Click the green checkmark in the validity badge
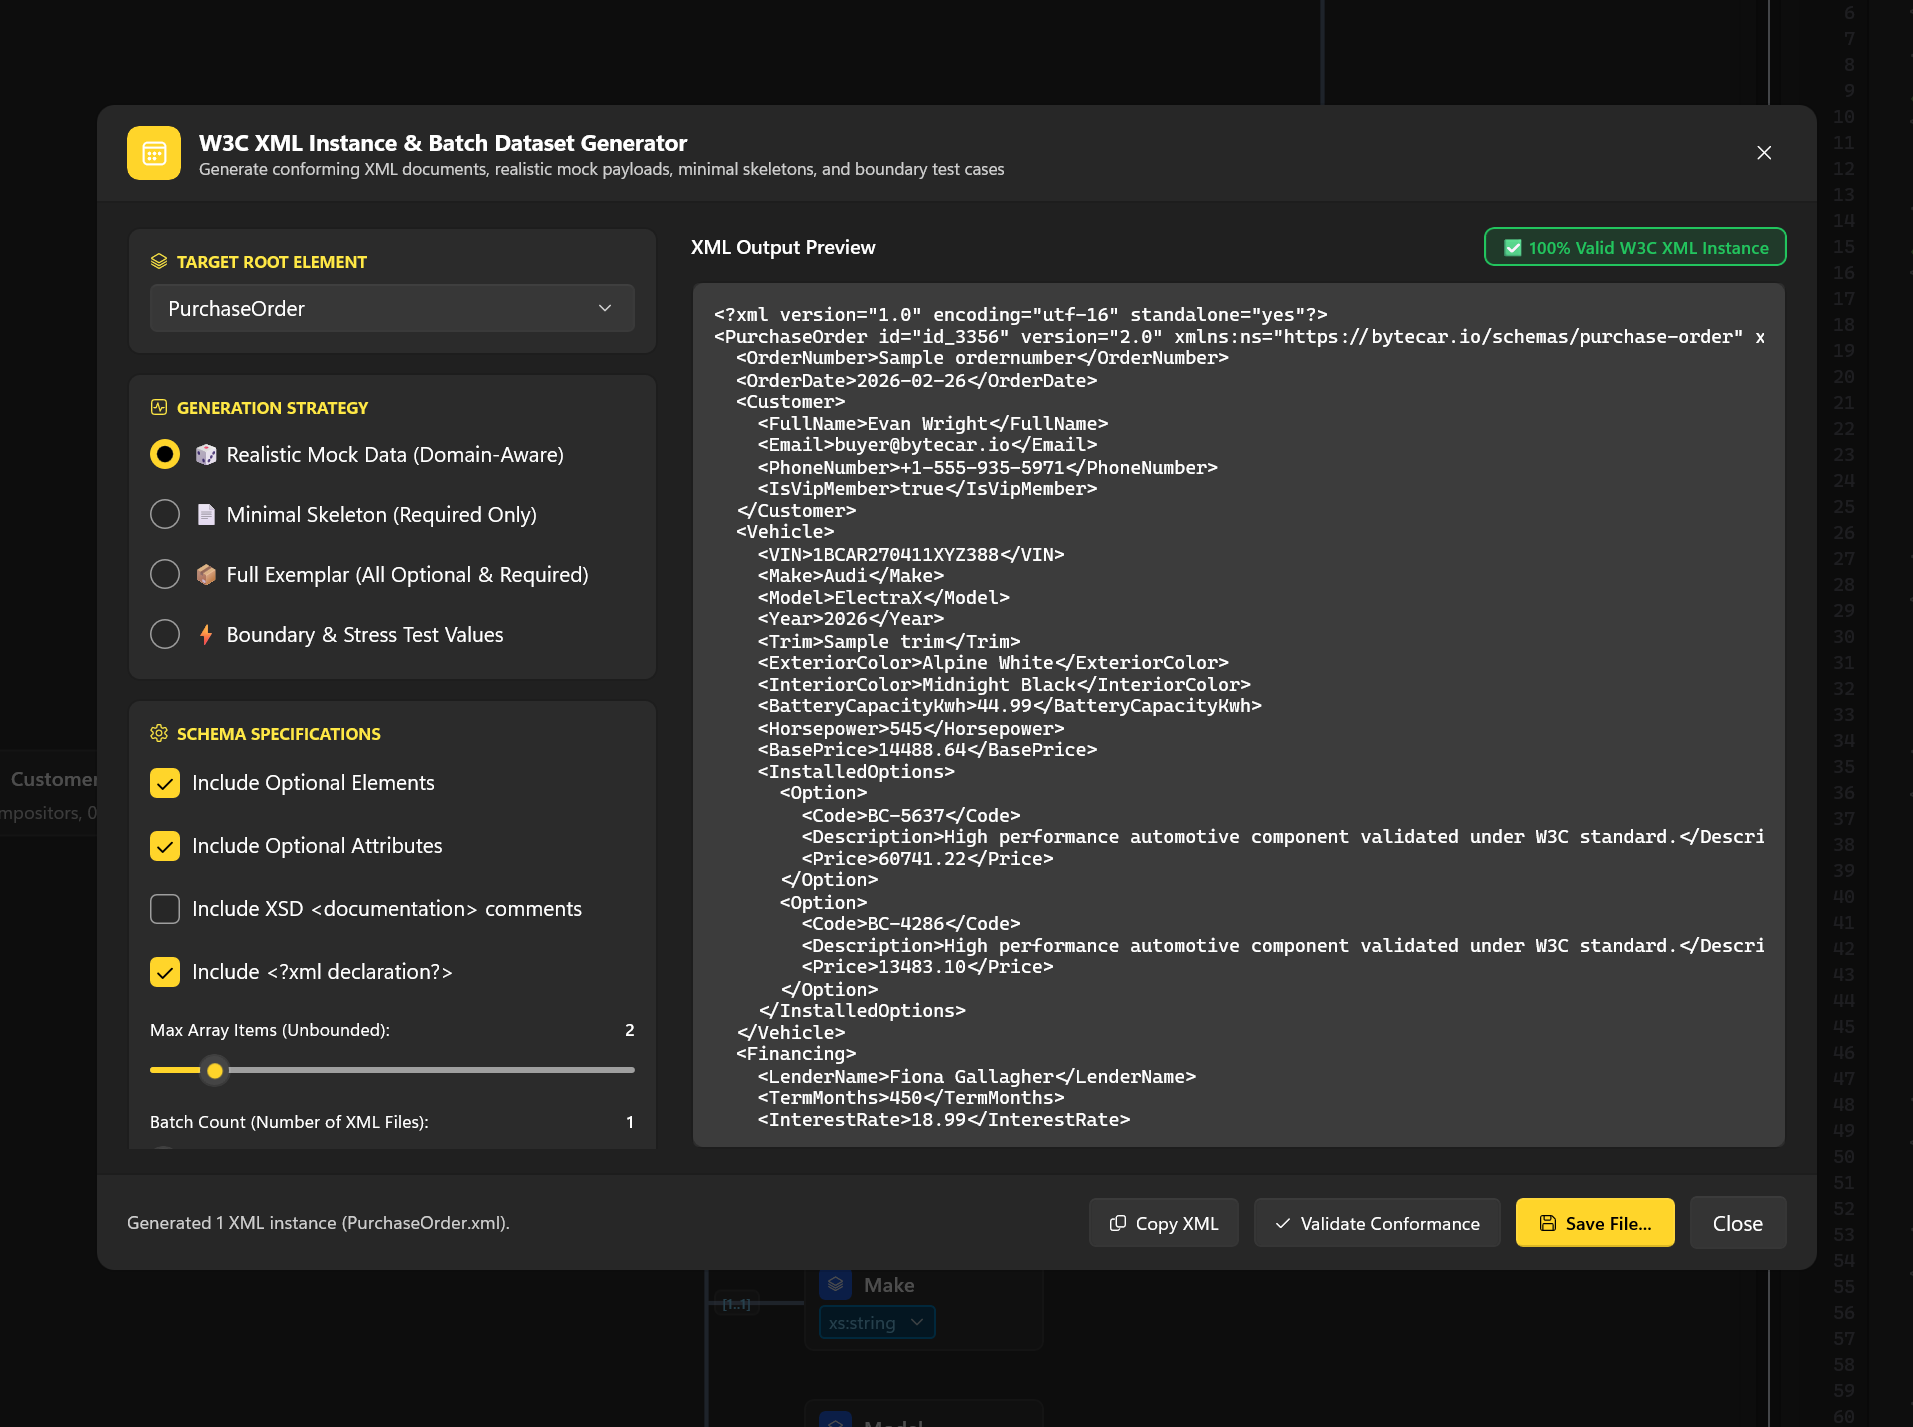The image size is (1913, 1427). coord(1513,248)
